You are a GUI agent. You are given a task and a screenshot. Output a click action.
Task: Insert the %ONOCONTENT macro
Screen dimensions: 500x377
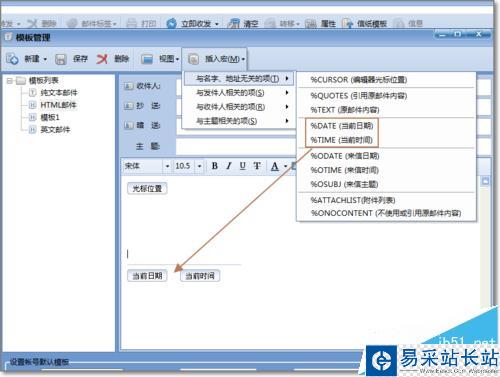tap(386, 213)
